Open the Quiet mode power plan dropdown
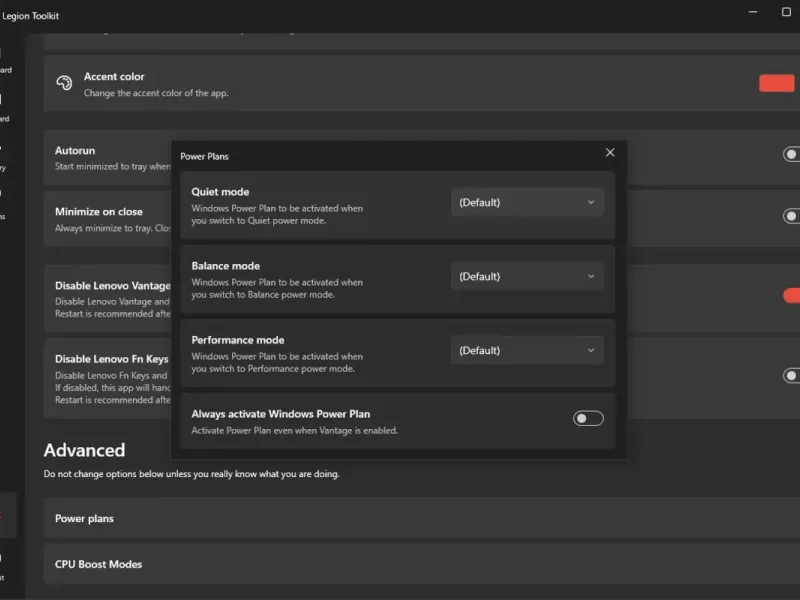This screenshot has height=600, width=800. [527, 203]
